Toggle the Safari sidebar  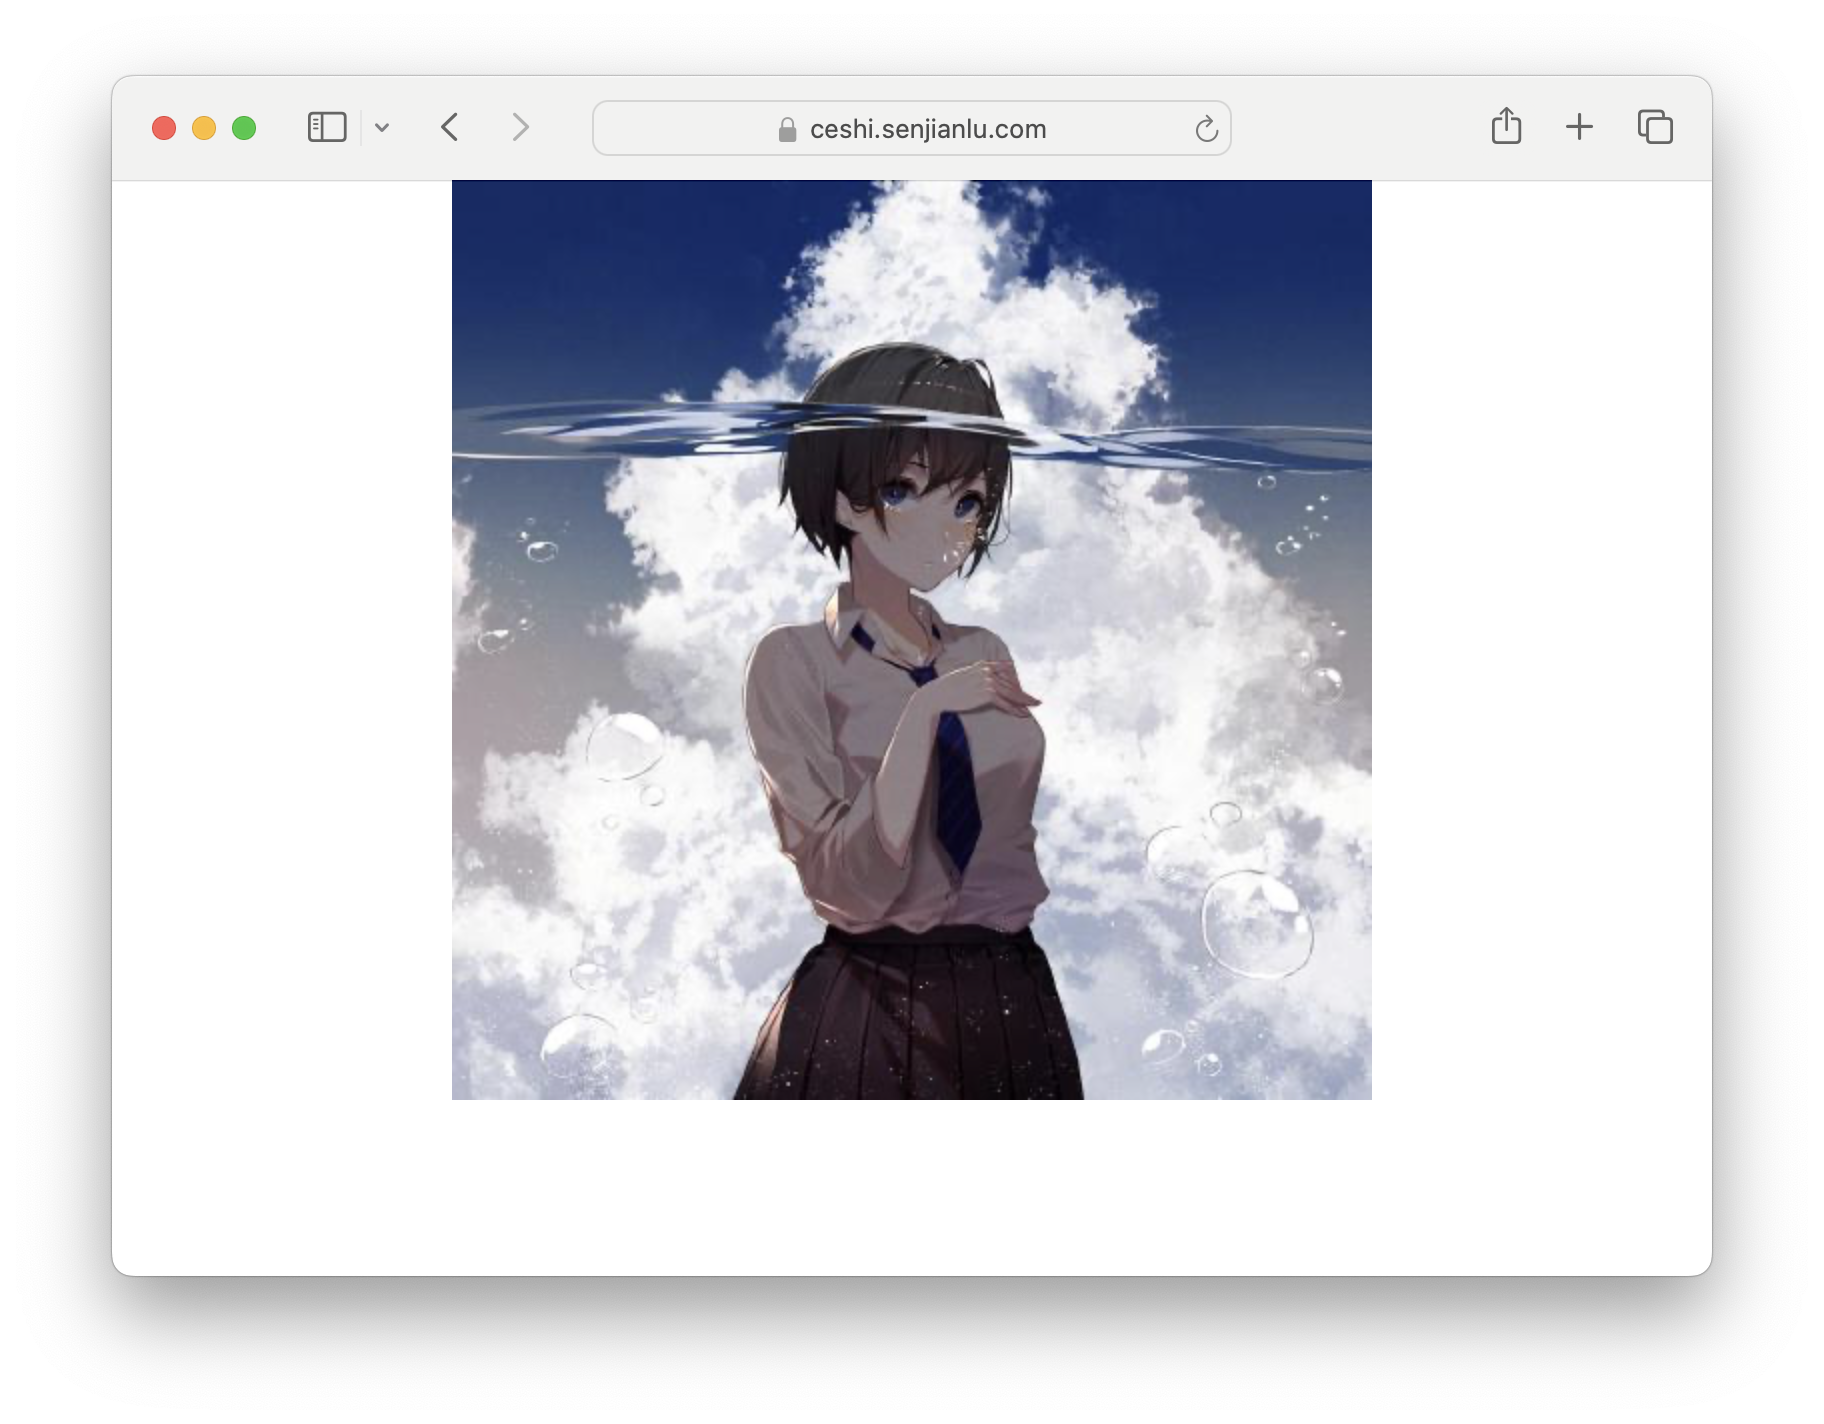(x=327, y=128)
